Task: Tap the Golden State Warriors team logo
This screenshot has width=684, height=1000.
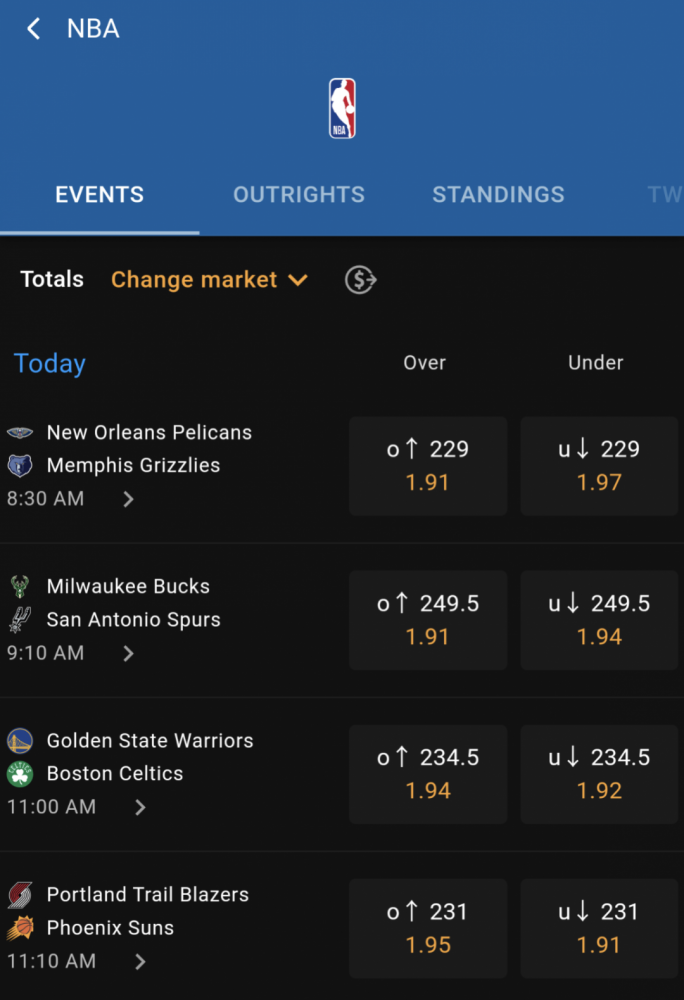Action: [20, 741]
